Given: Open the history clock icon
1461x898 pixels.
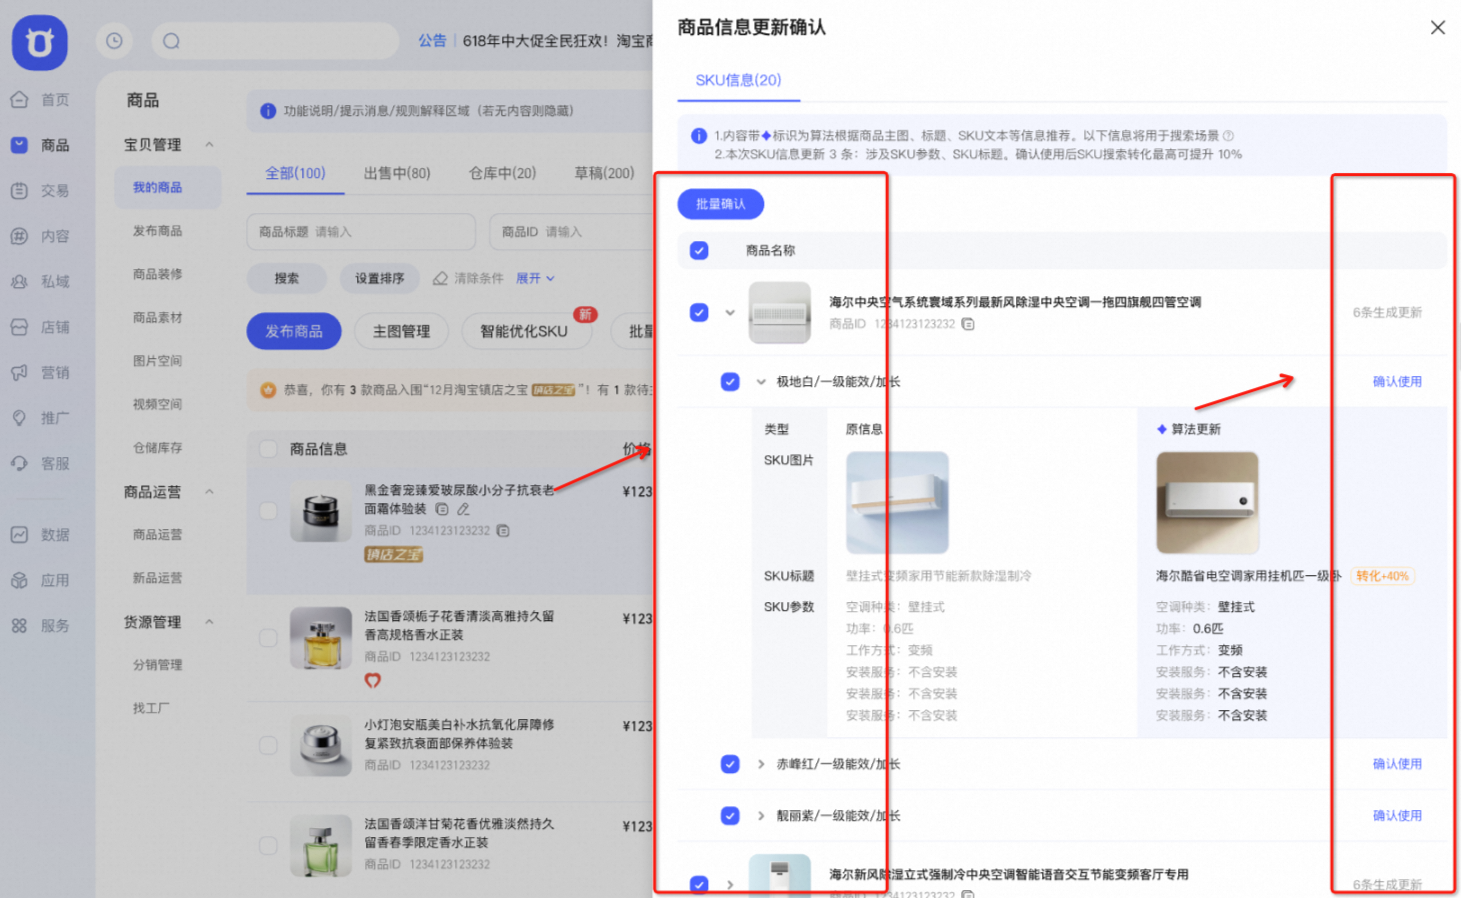Looking at the screenshot, I should click(115, 41).
